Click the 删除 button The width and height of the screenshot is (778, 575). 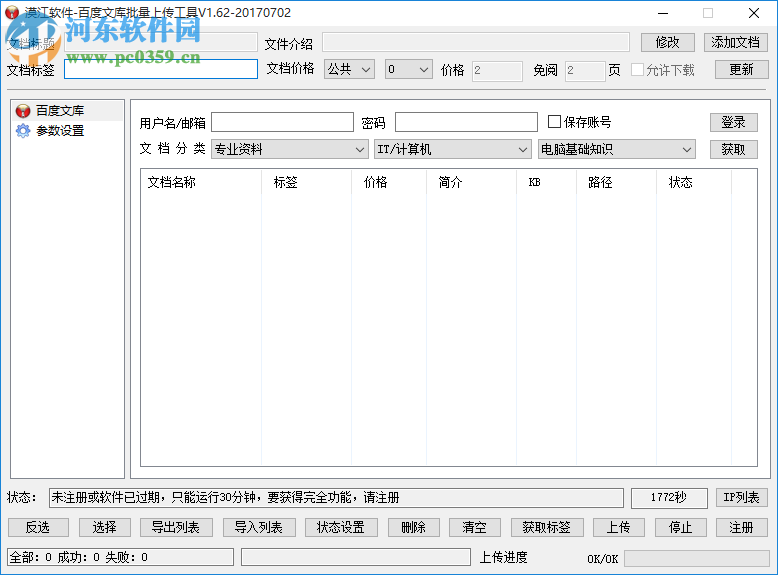coord(414,527)
